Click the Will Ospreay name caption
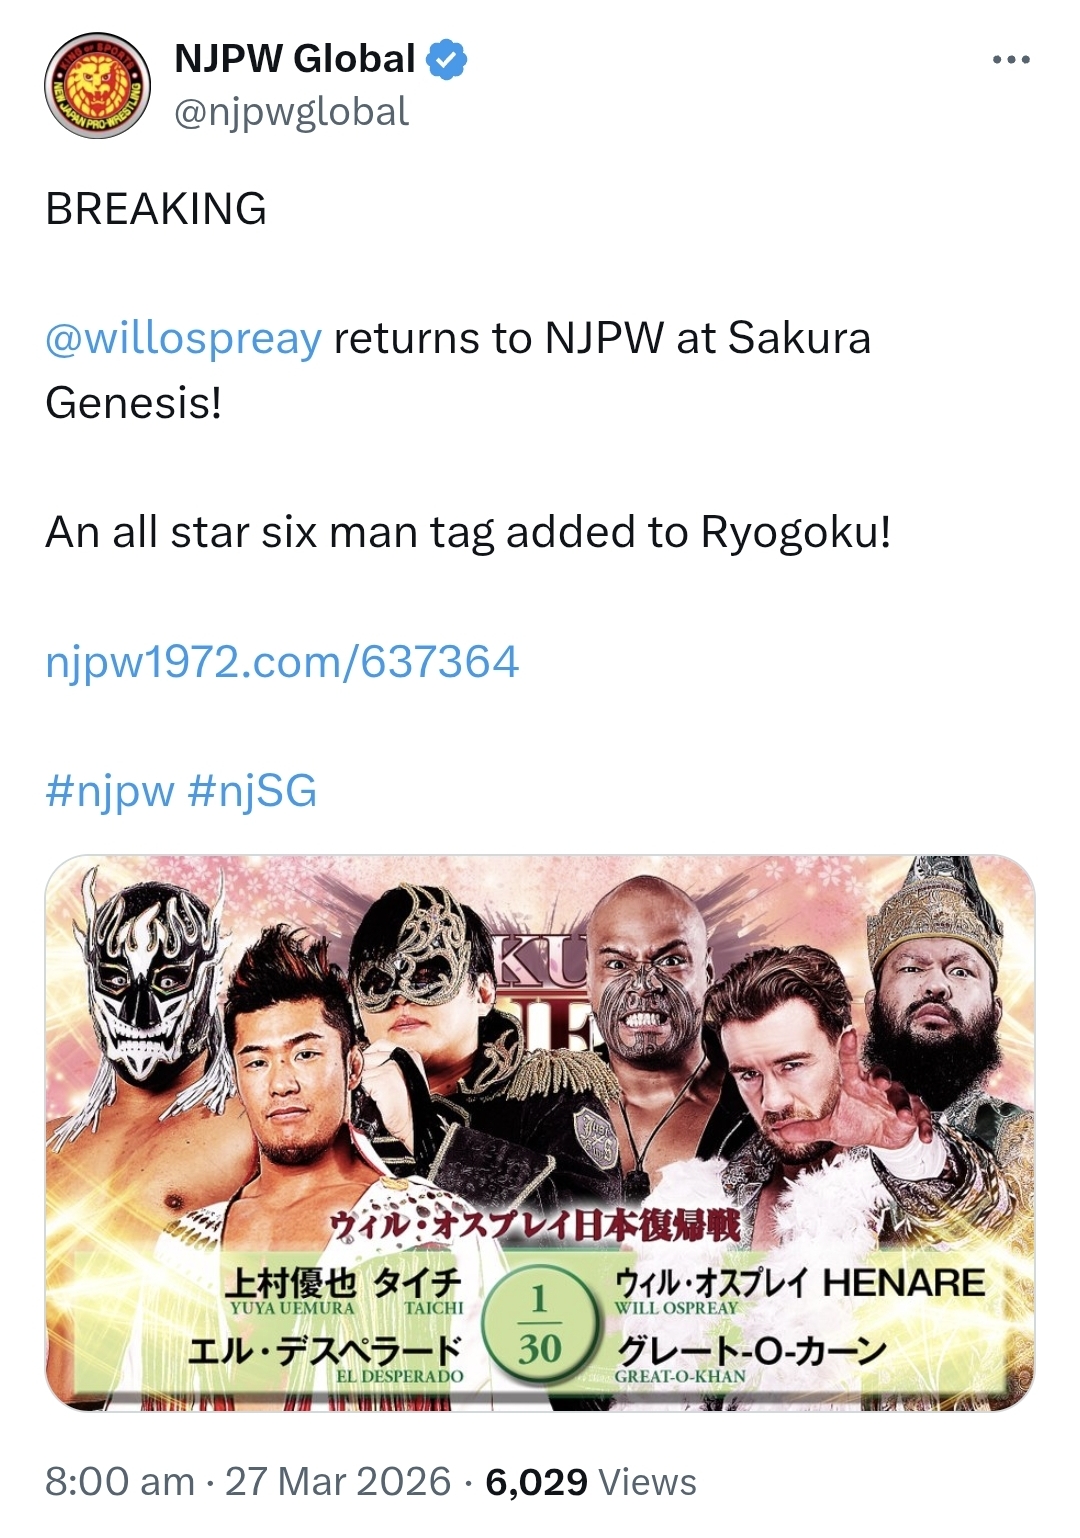This screenshot has width=1080, height=1538. pos(710,1290)
